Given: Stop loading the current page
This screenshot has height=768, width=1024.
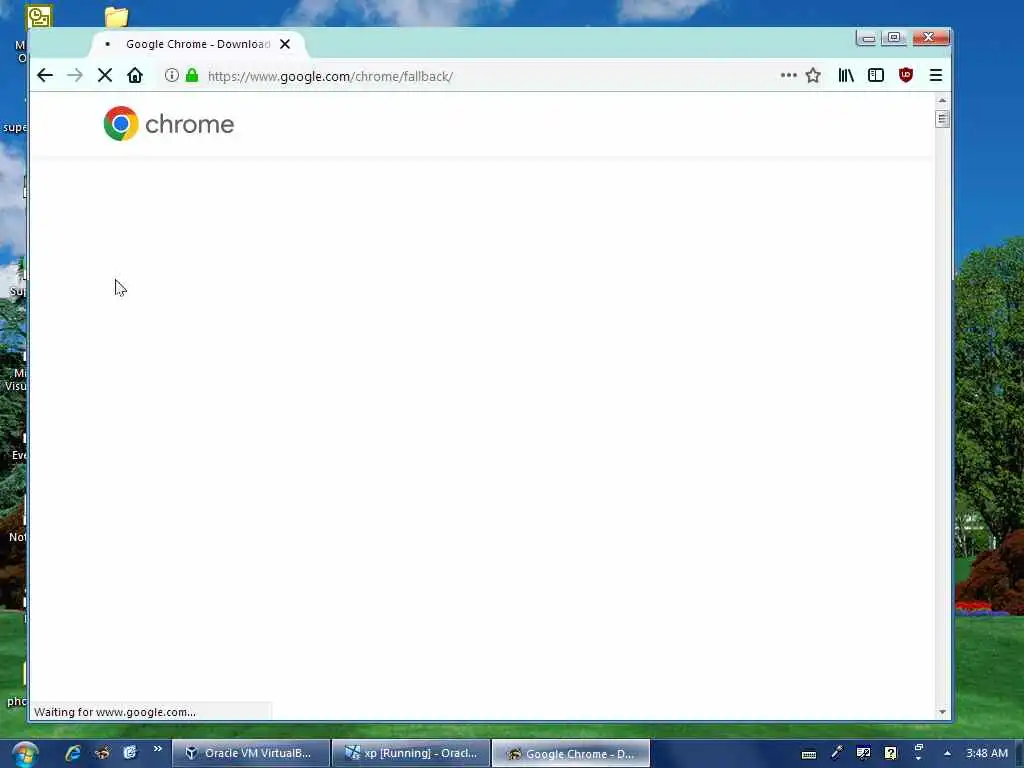Looking at the screenshot, I should pyautogui.click(x=104, y=76).
